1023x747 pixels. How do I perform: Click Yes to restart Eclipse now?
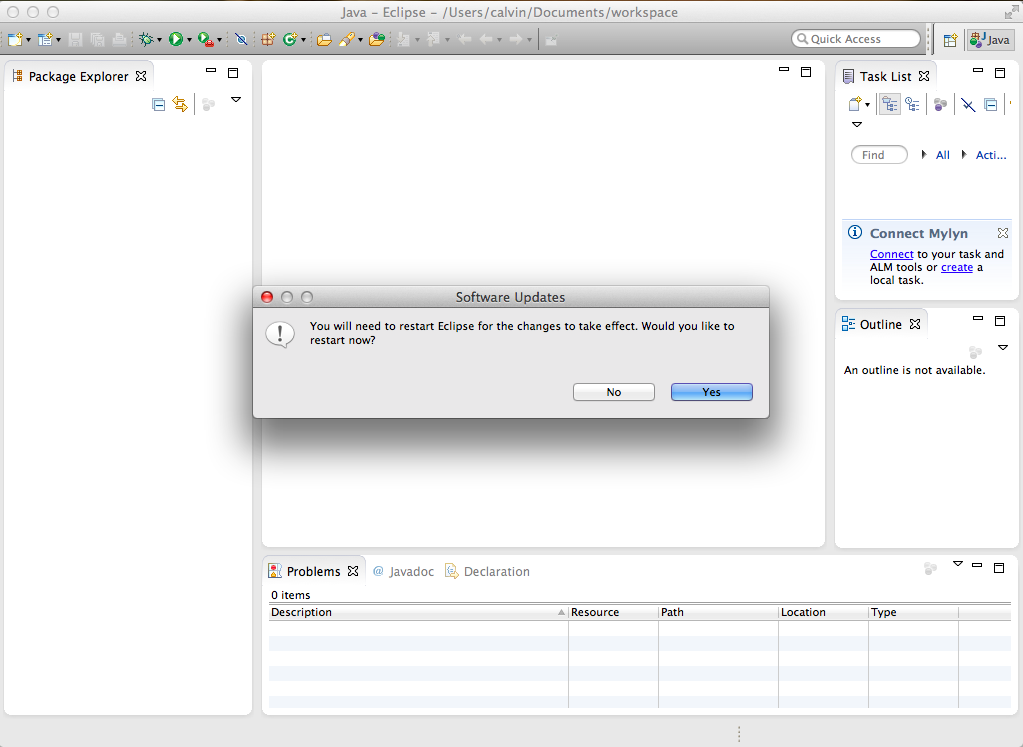(x=712, y=392)
